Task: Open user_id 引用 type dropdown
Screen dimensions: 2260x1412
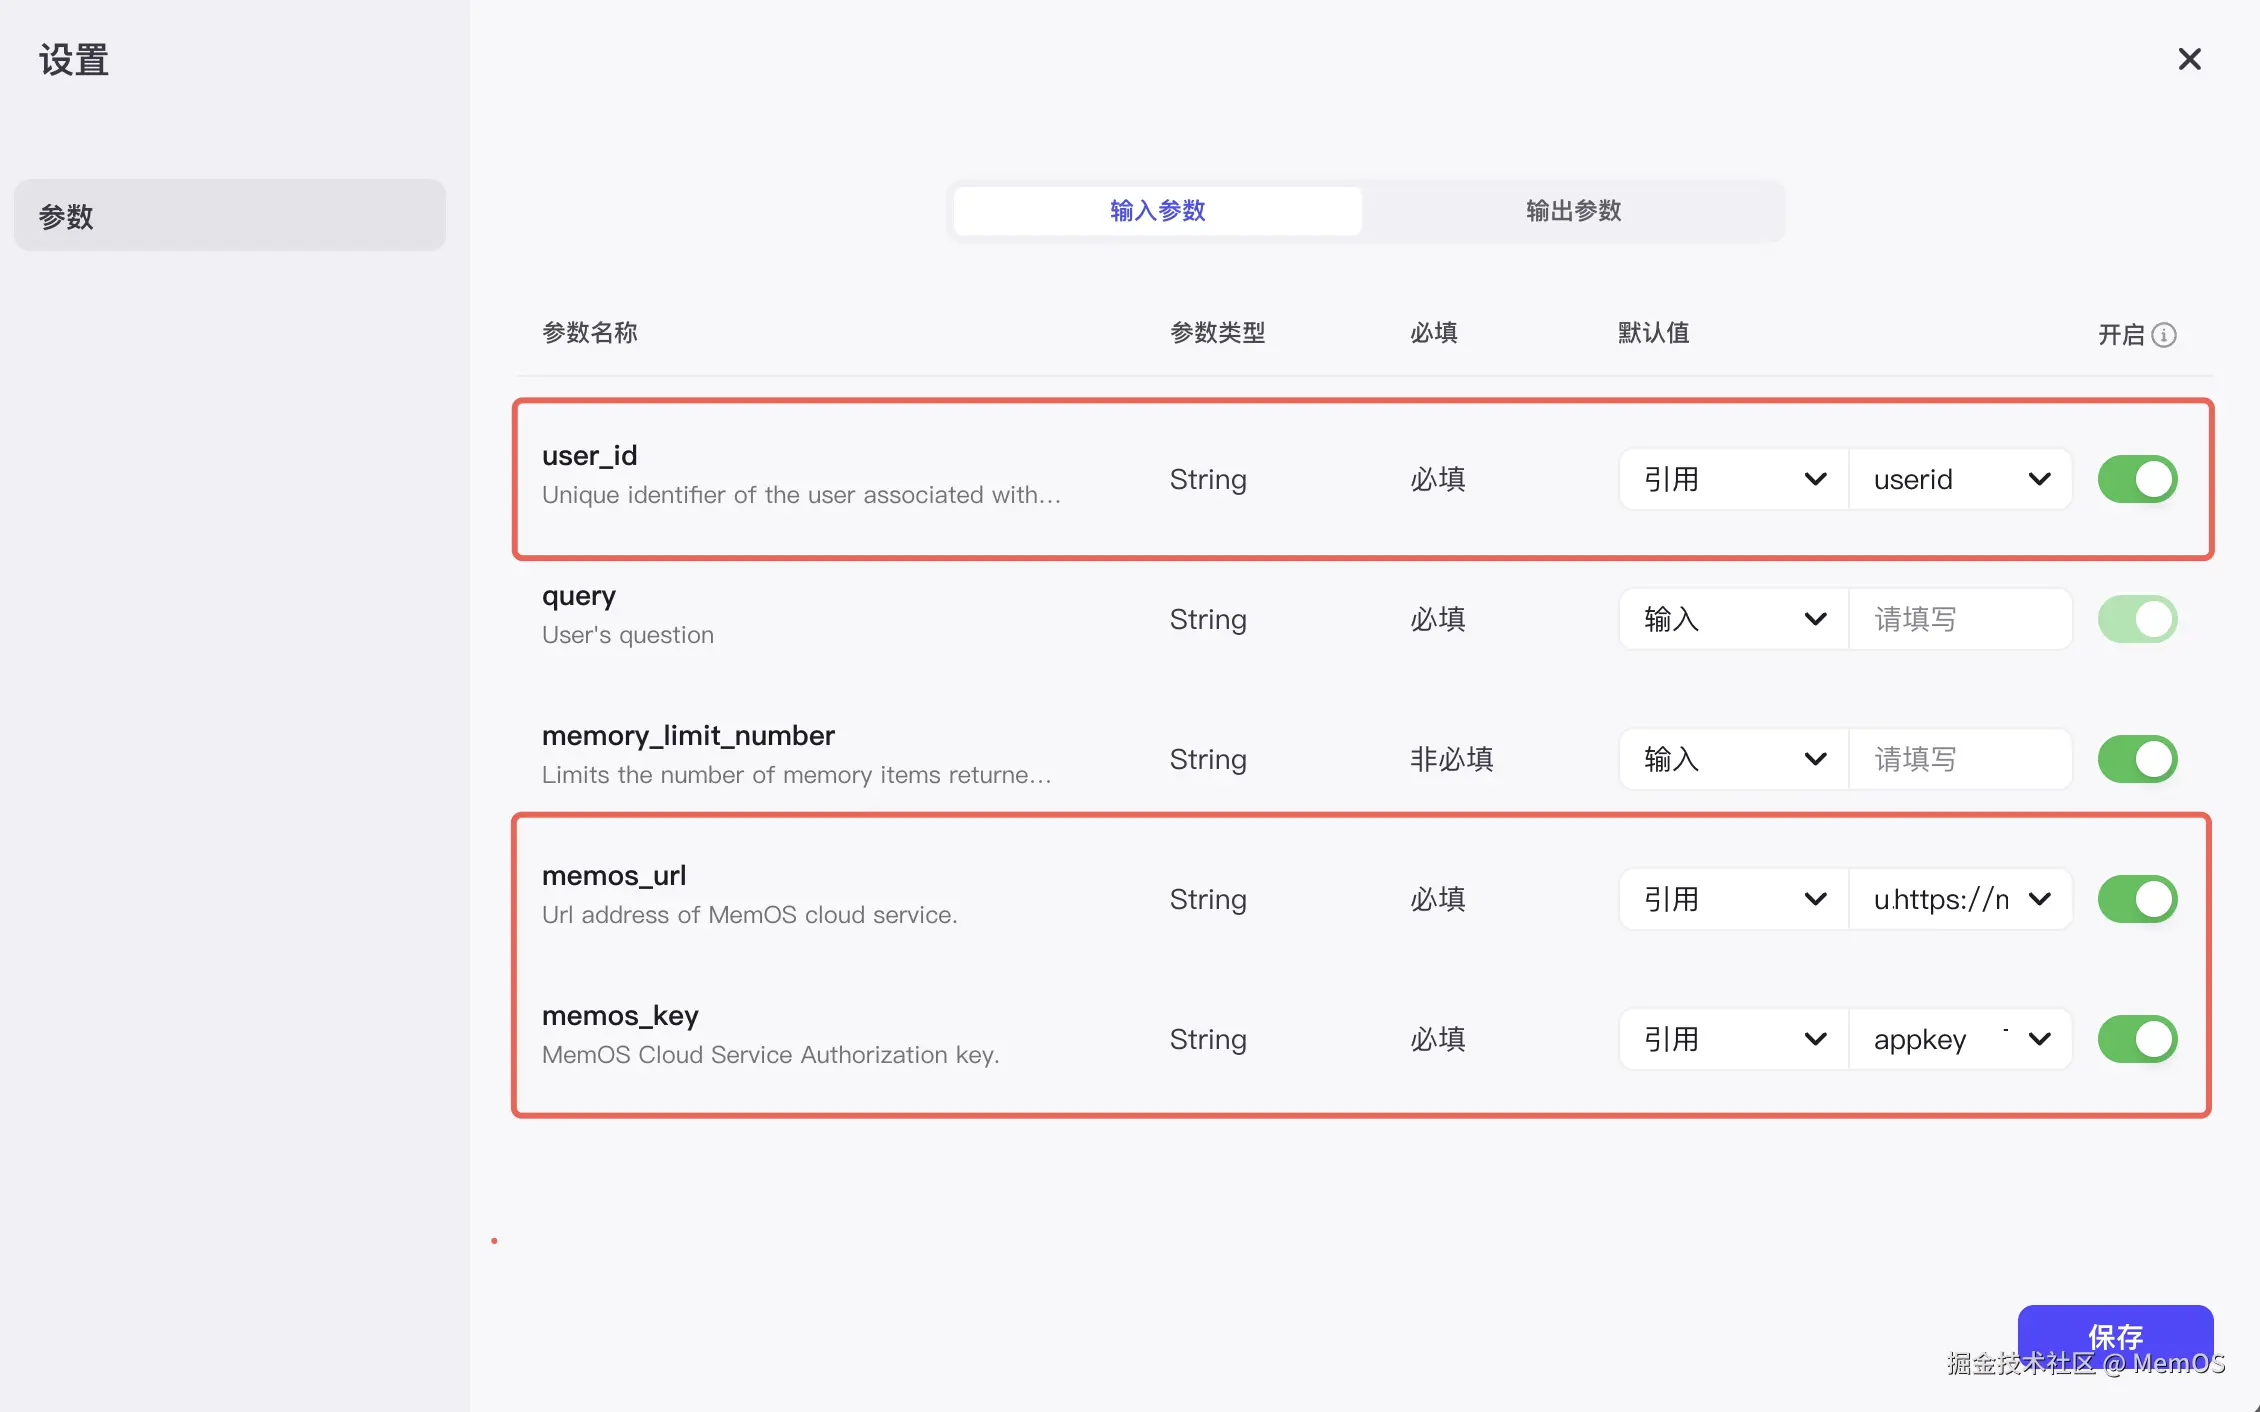Action: [1733, 480]
